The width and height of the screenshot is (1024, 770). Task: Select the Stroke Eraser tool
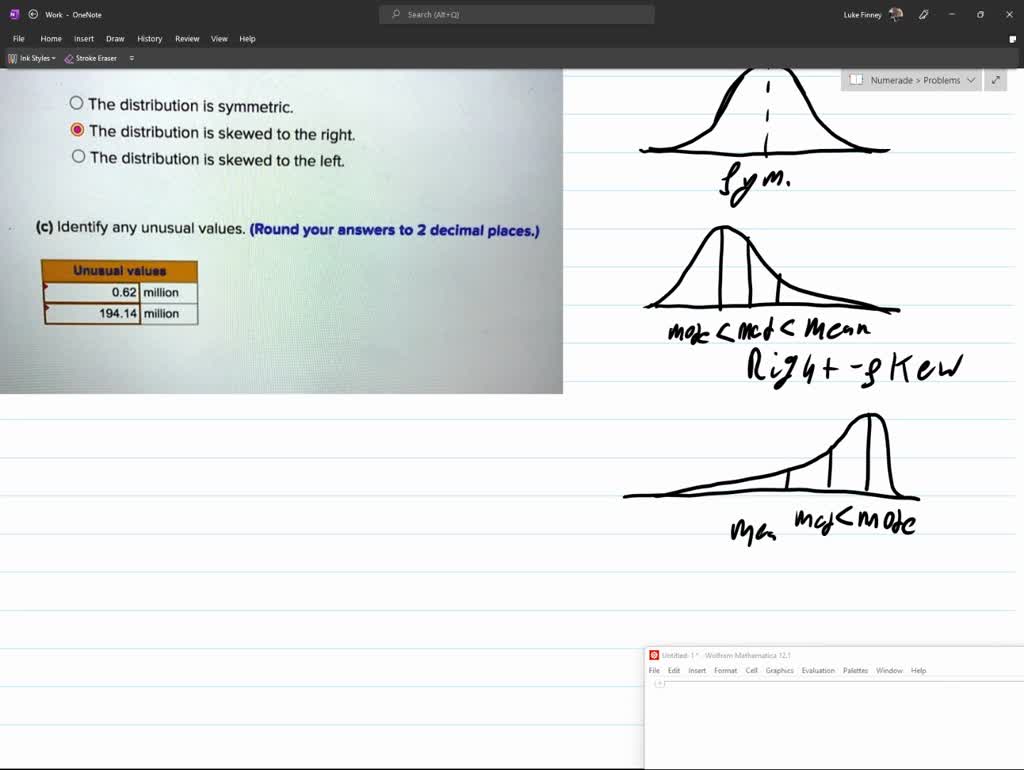93,58
